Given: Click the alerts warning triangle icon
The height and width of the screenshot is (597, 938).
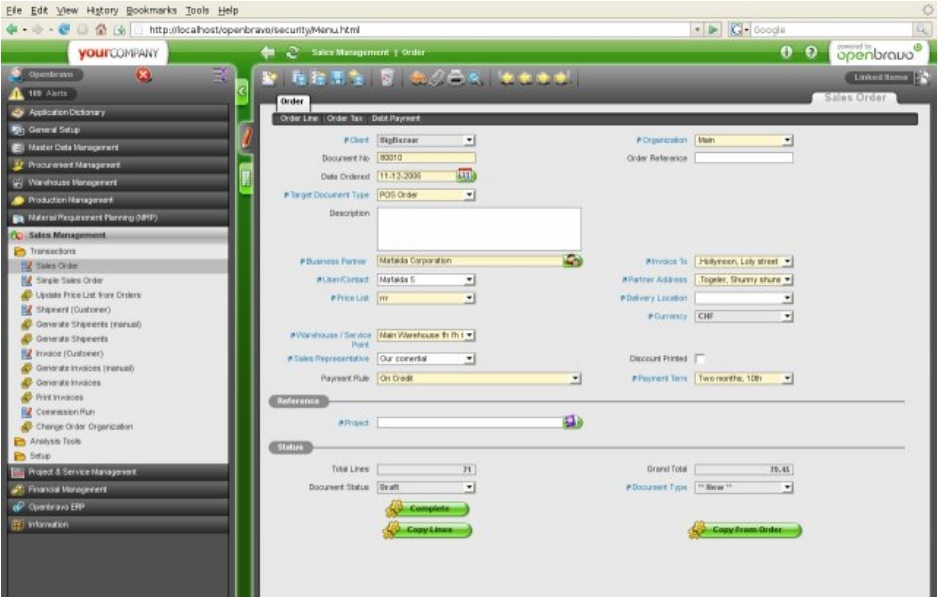Looking at the screenshot, I should (16, 93).
